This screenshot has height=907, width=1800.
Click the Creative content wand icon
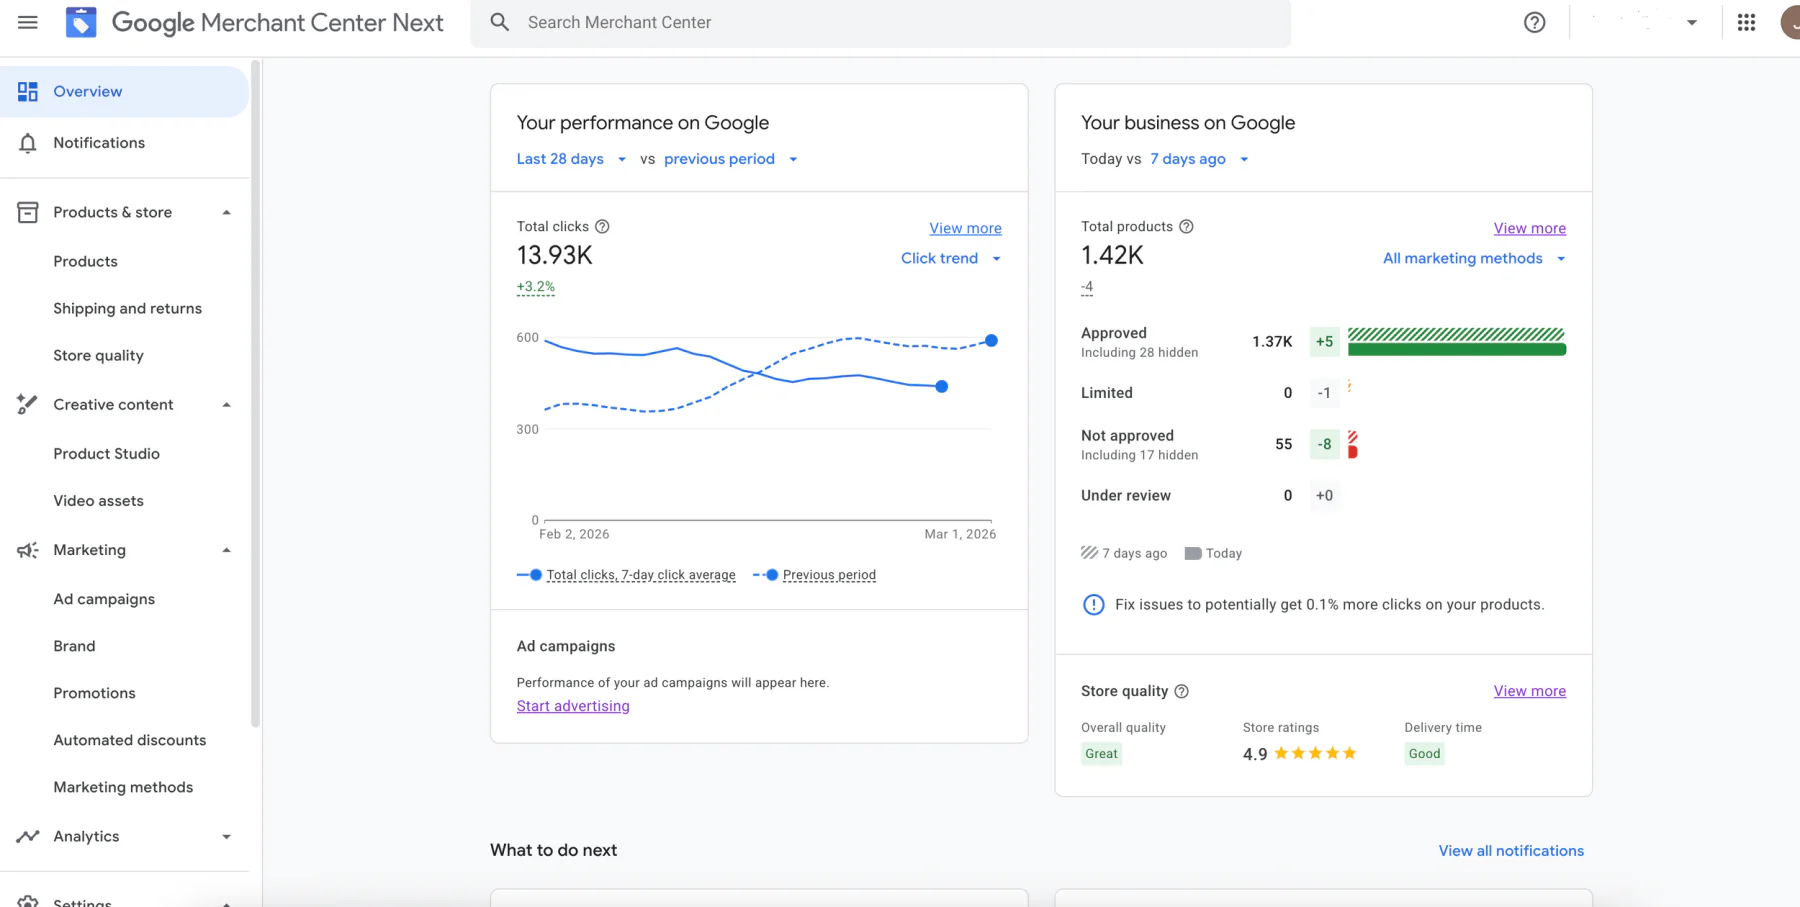coord(28,404)
